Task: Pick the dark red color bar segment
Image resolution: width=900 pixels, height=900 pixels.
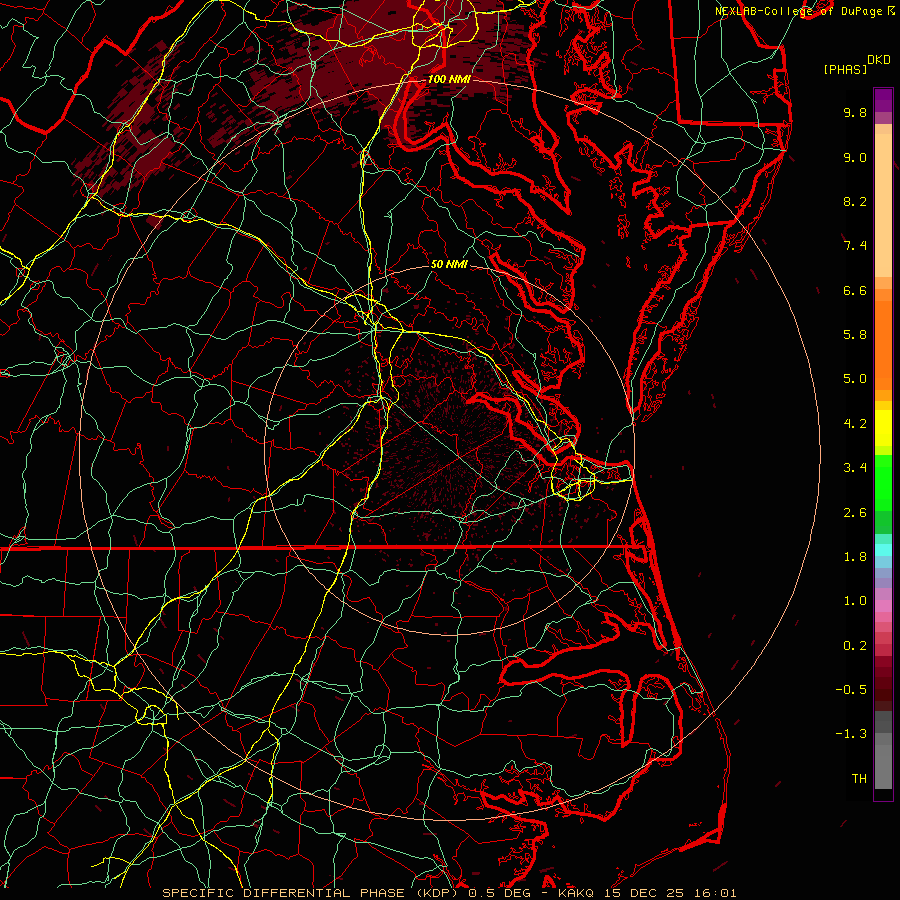Action: (x=883, y=683)
